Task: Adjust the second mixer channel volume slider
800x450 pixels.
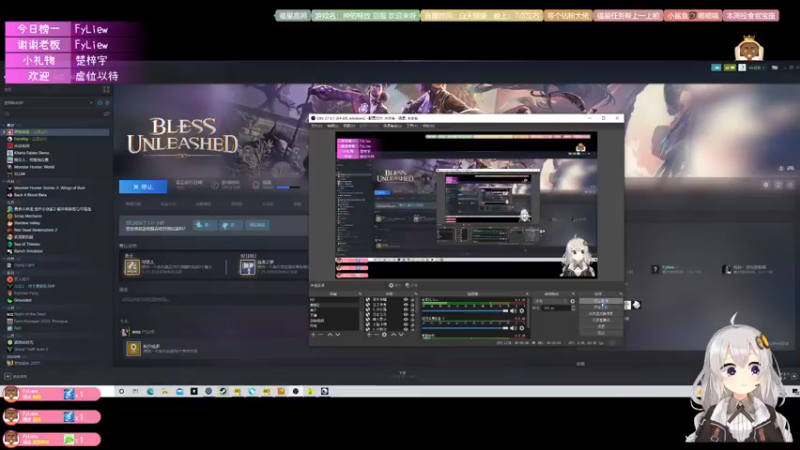Action: pos(464,328)
